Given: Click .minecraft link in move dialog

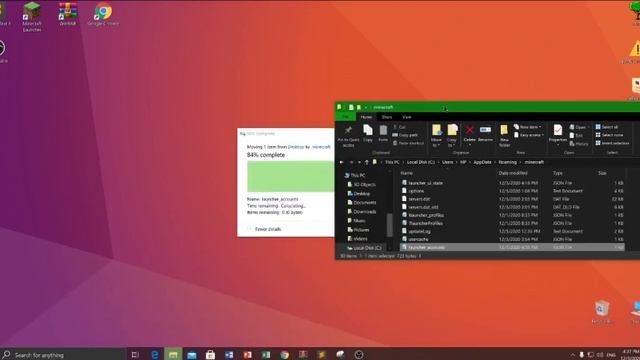Looking at the screenshot, I should [x=321, y=147].
